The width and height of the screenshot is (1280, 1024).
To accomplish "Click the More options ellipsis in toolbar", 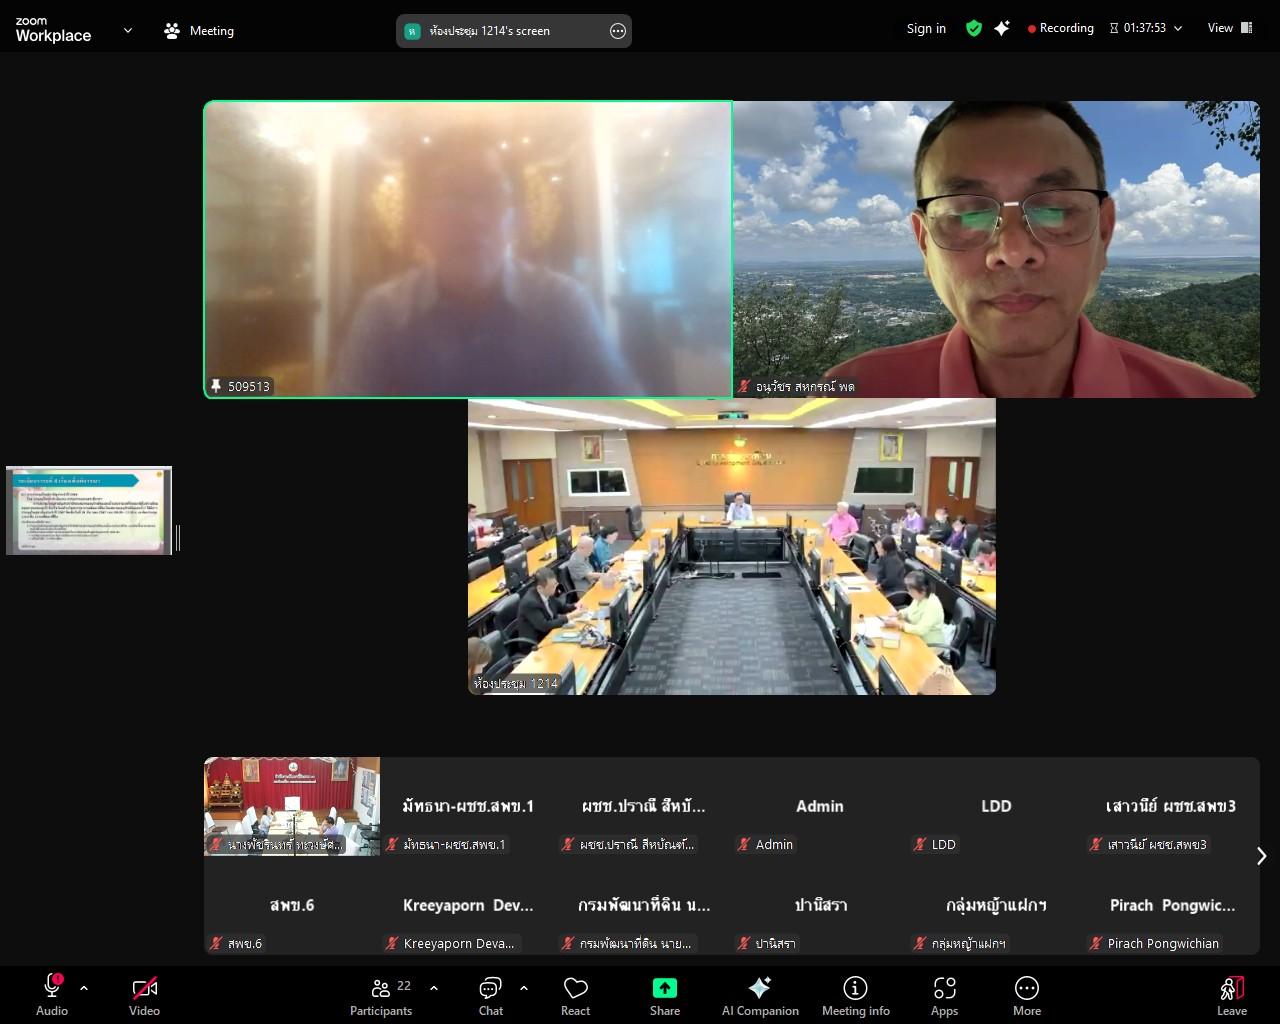I will (1027, 988).
